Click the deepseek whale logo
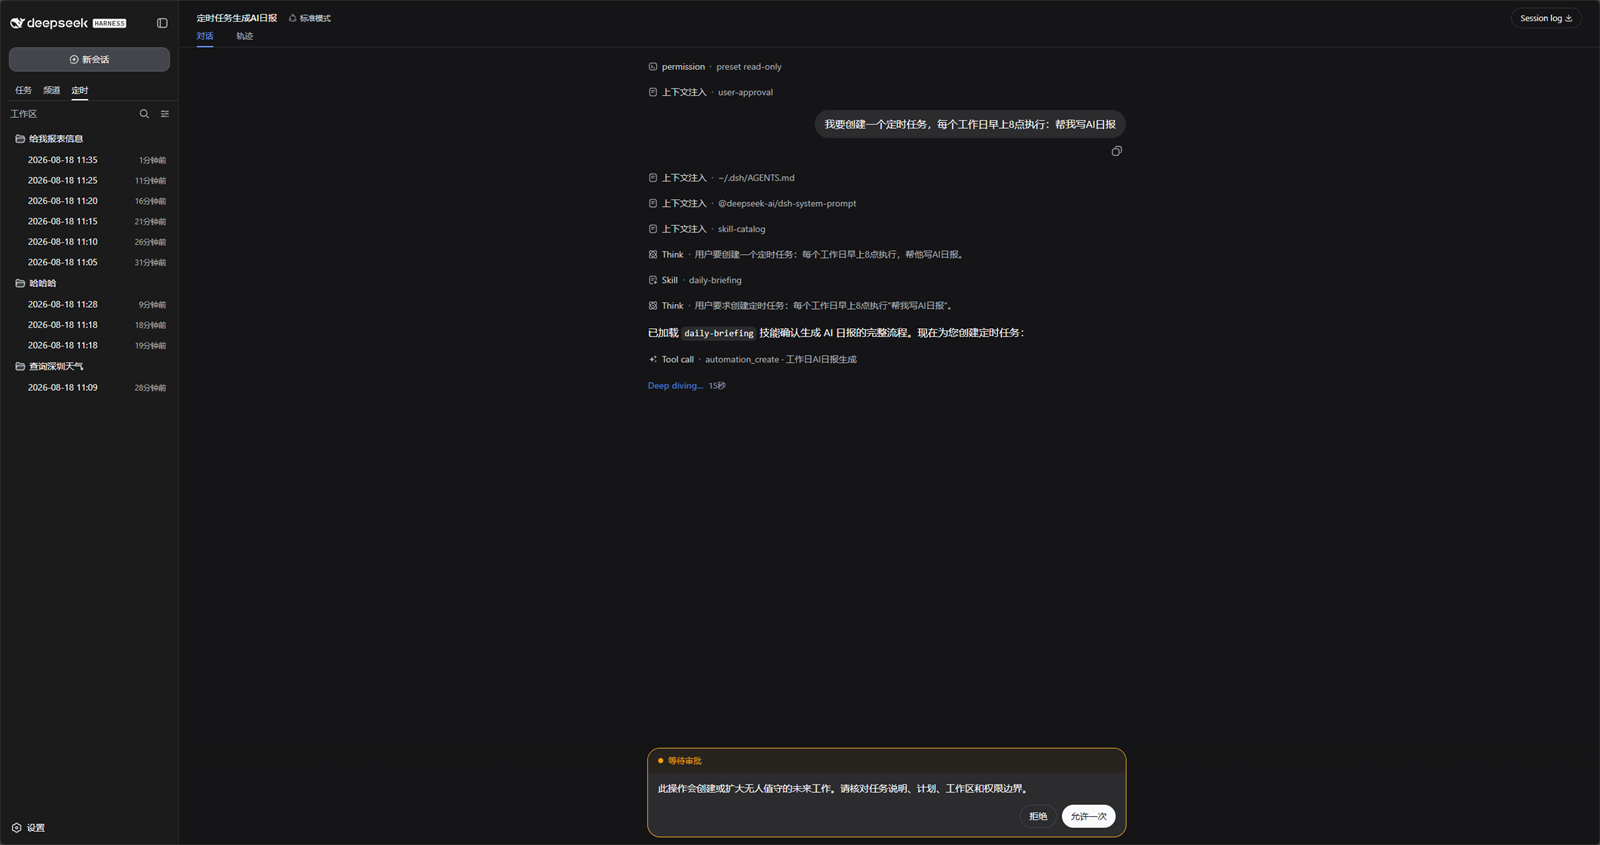 [x=17, y=23]
